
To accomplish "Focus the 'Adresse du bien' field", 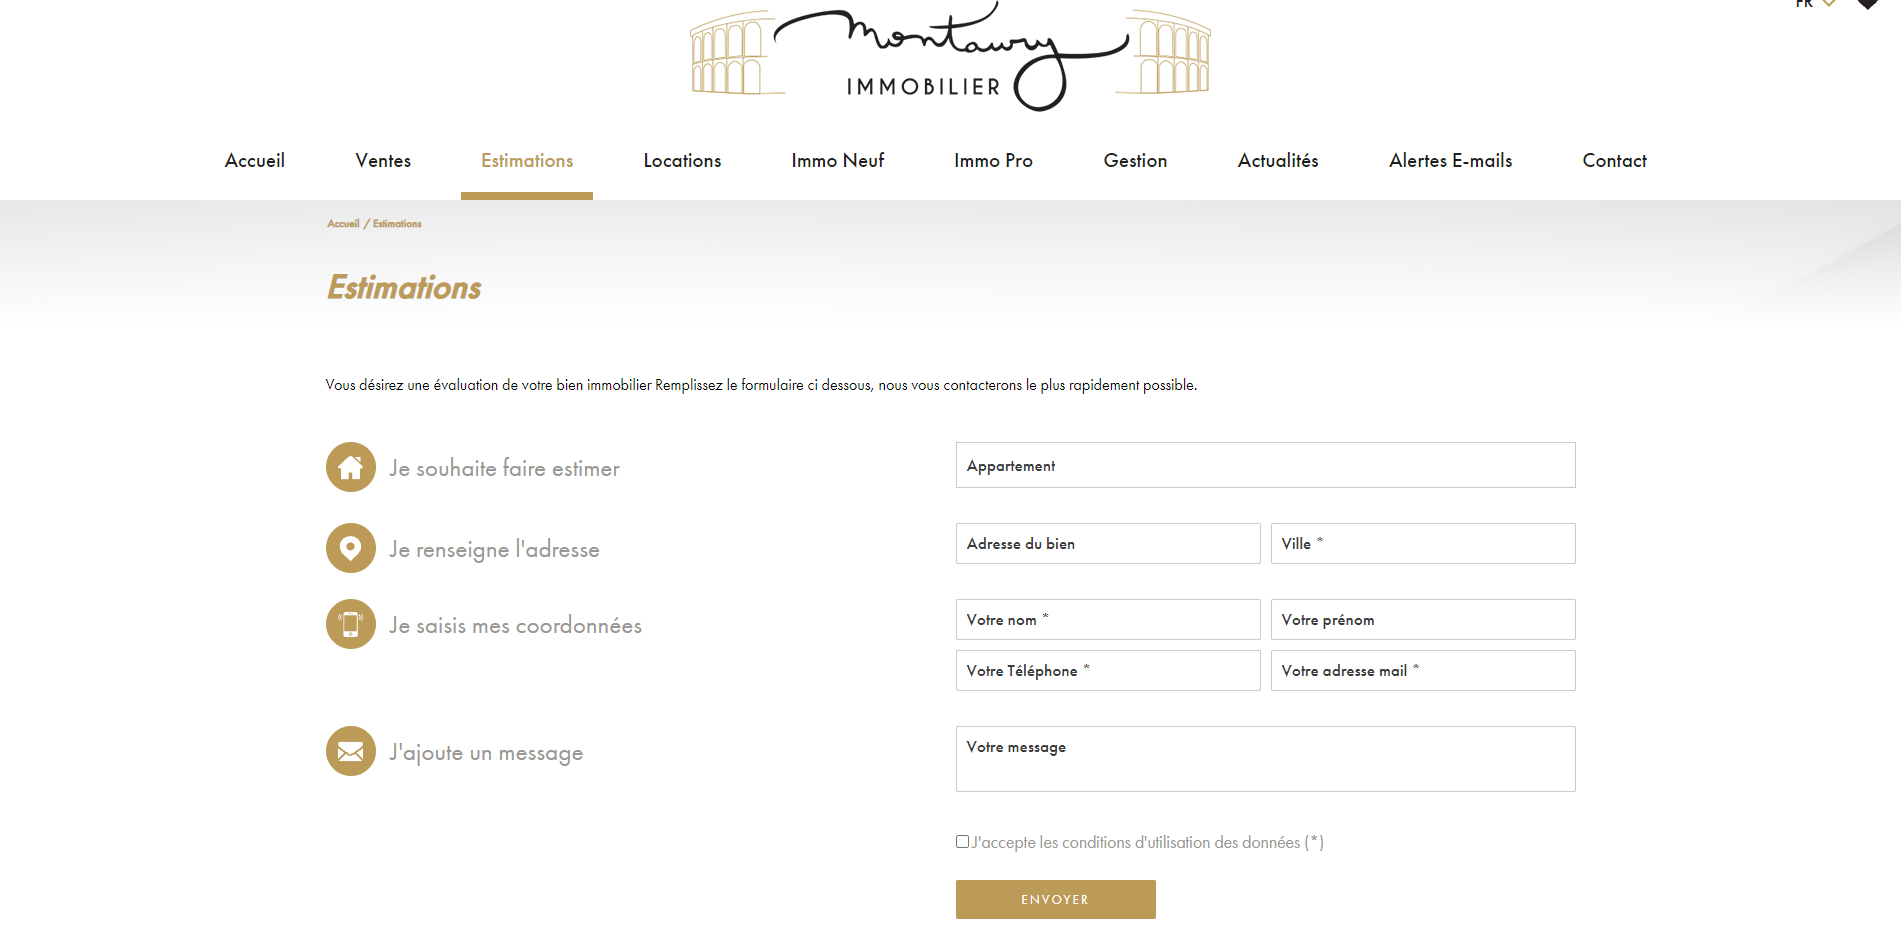I will [x=1107, y=544].
